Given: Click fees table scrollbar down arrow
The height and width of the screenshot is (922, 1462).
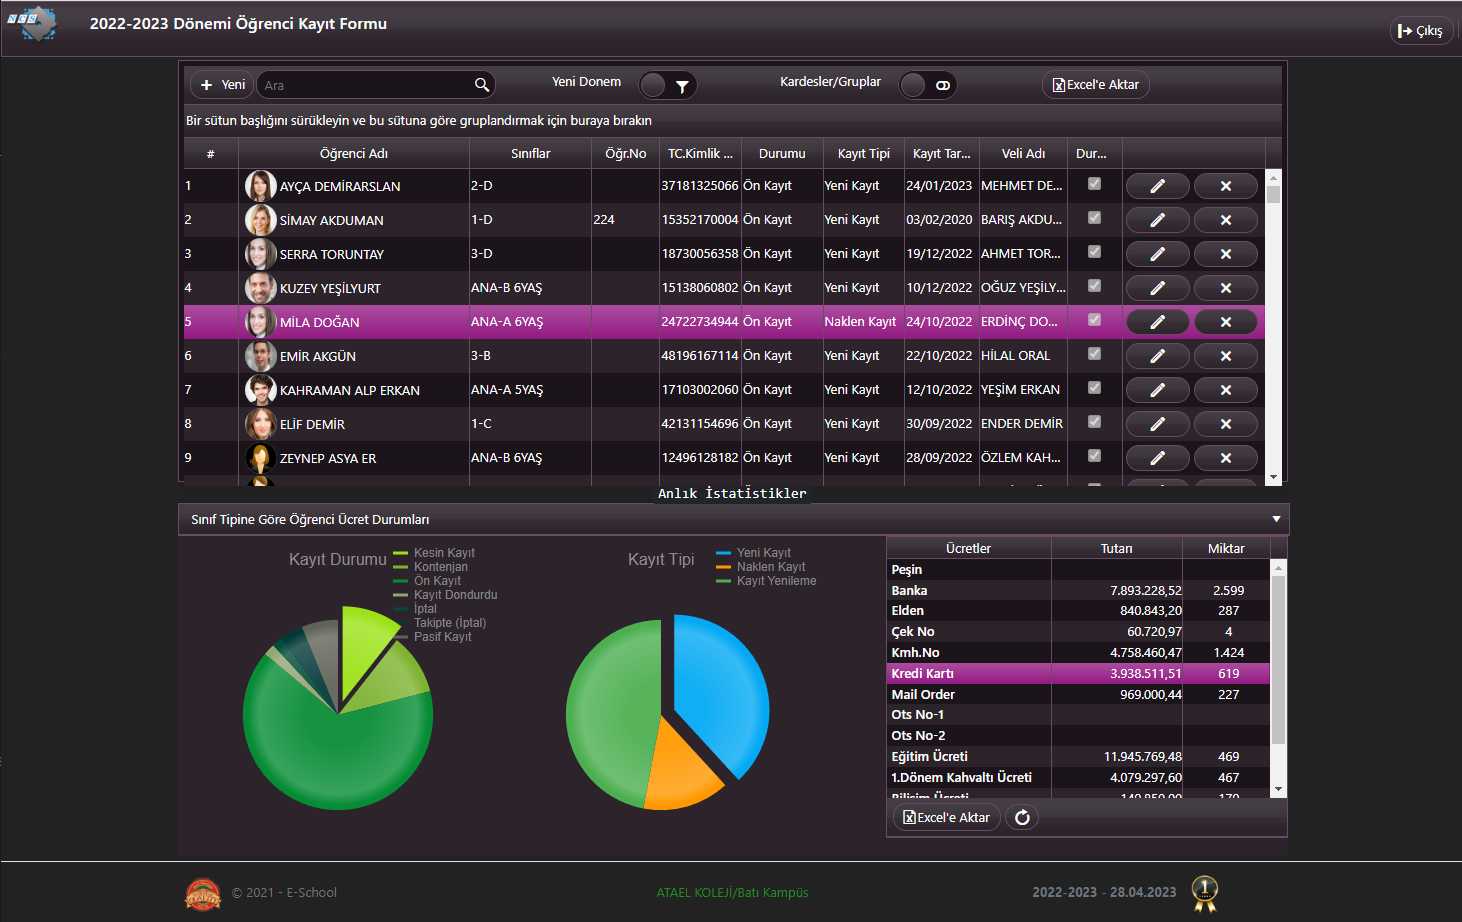Looking at the screenshot, I should tap(1278, 789).
